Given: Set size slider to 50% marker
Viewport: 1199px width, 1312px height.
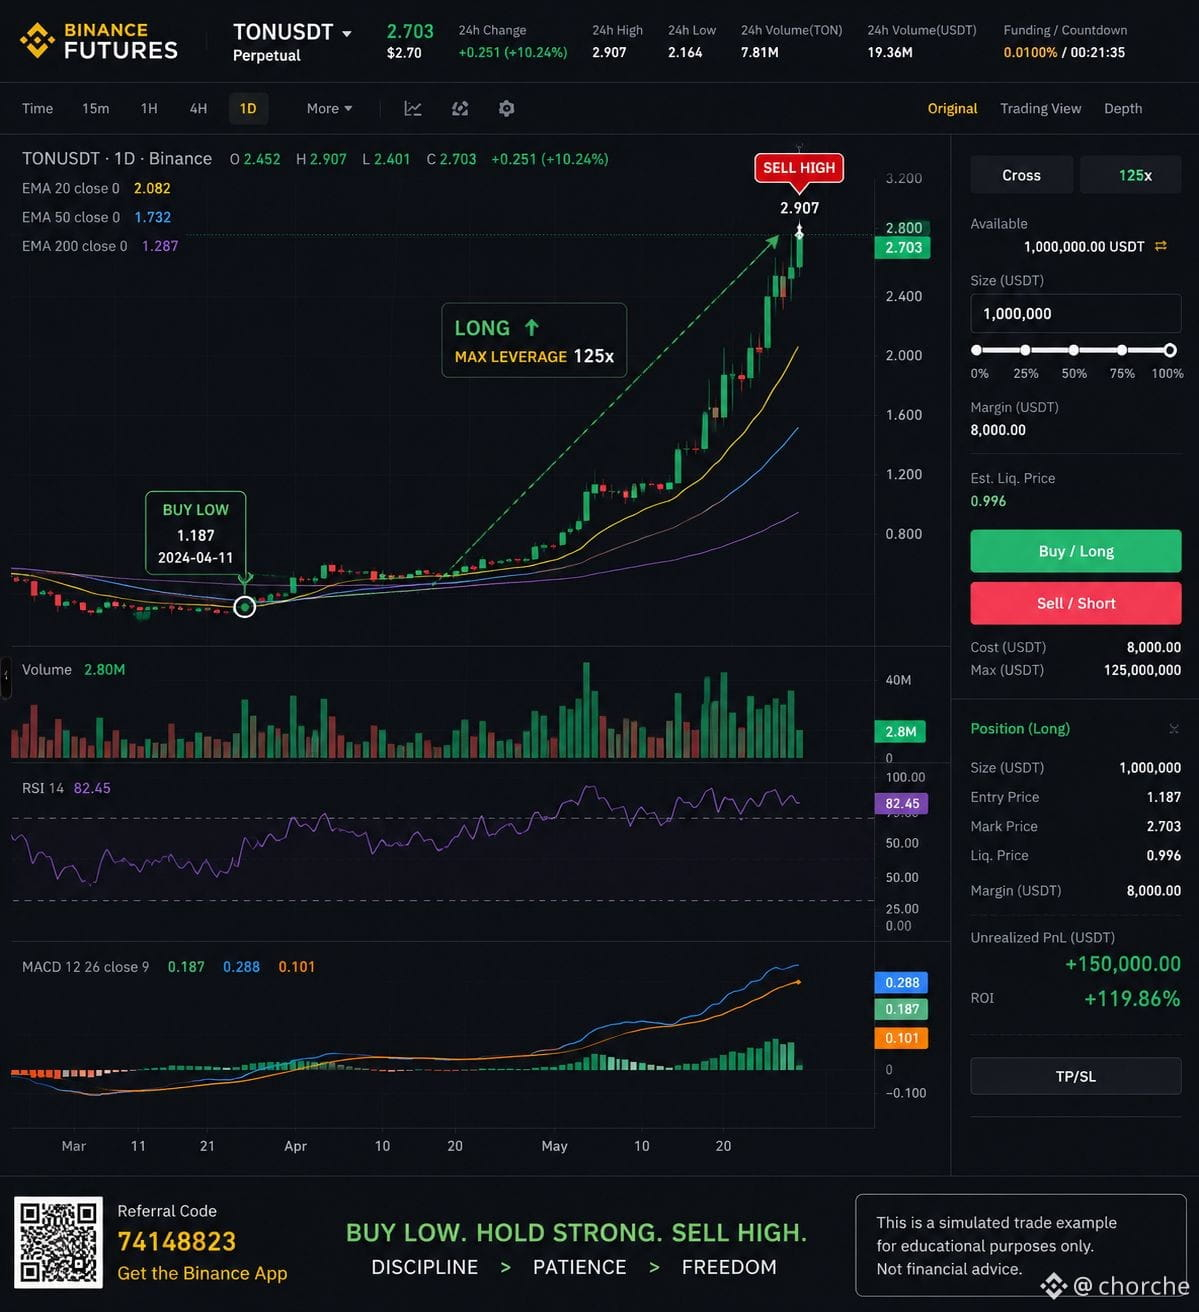Looking at the screenshot, I should [1073, 350].
